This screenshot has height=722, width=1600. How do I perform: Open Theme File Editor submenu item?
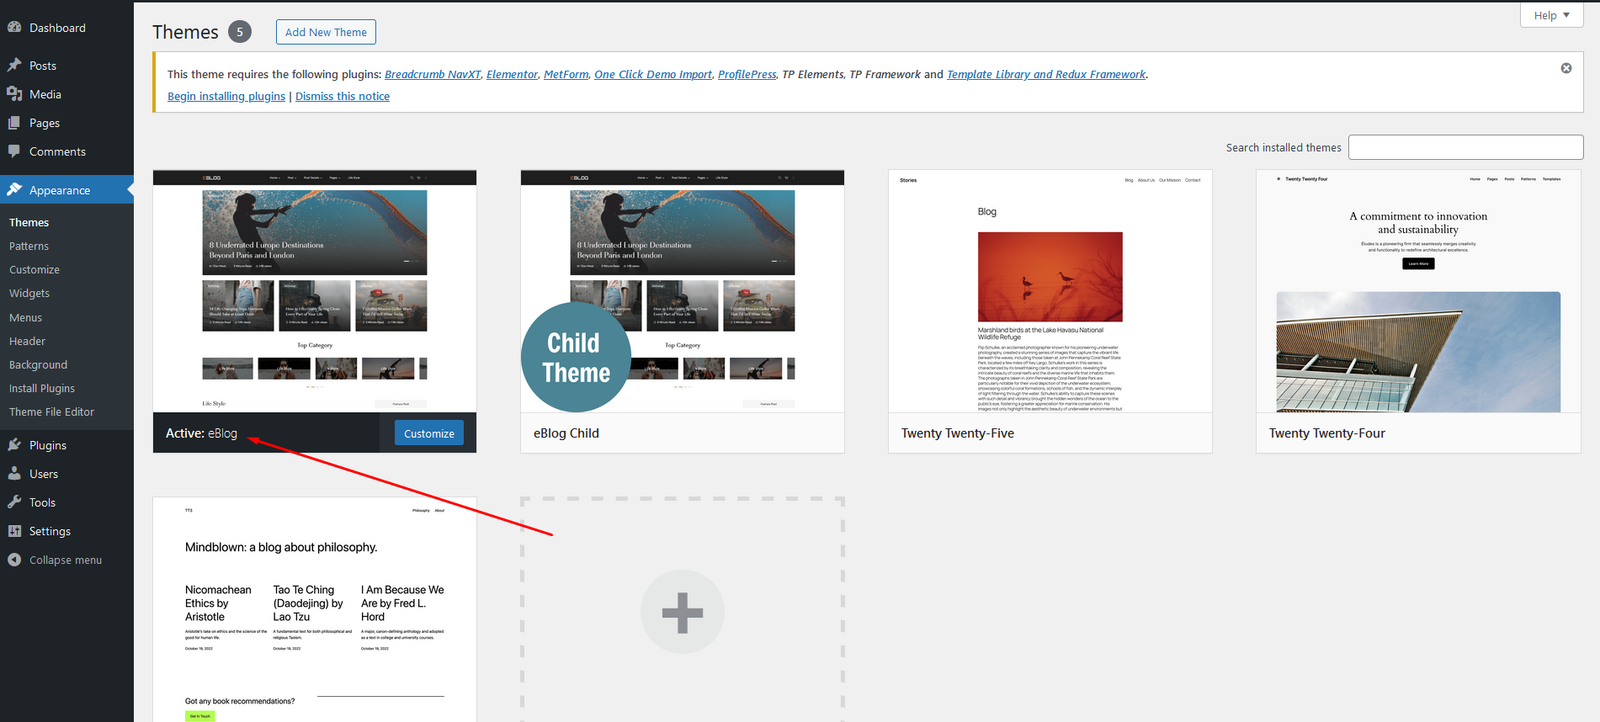pos(51,412)
